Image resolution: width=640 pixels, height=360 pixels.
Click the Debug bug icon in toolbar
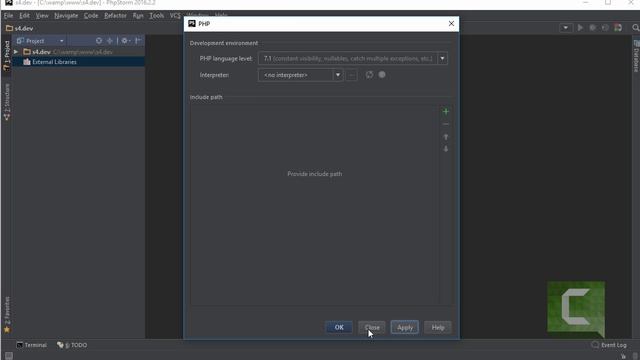(x=593, y=28)
